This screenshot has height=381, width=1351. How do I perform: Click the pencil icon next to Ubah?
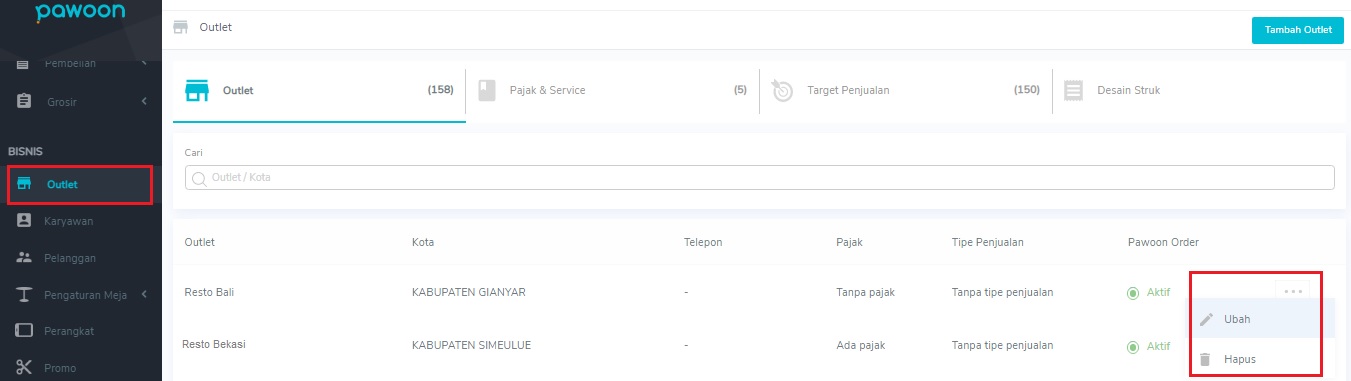click(x=1206, y=319)
